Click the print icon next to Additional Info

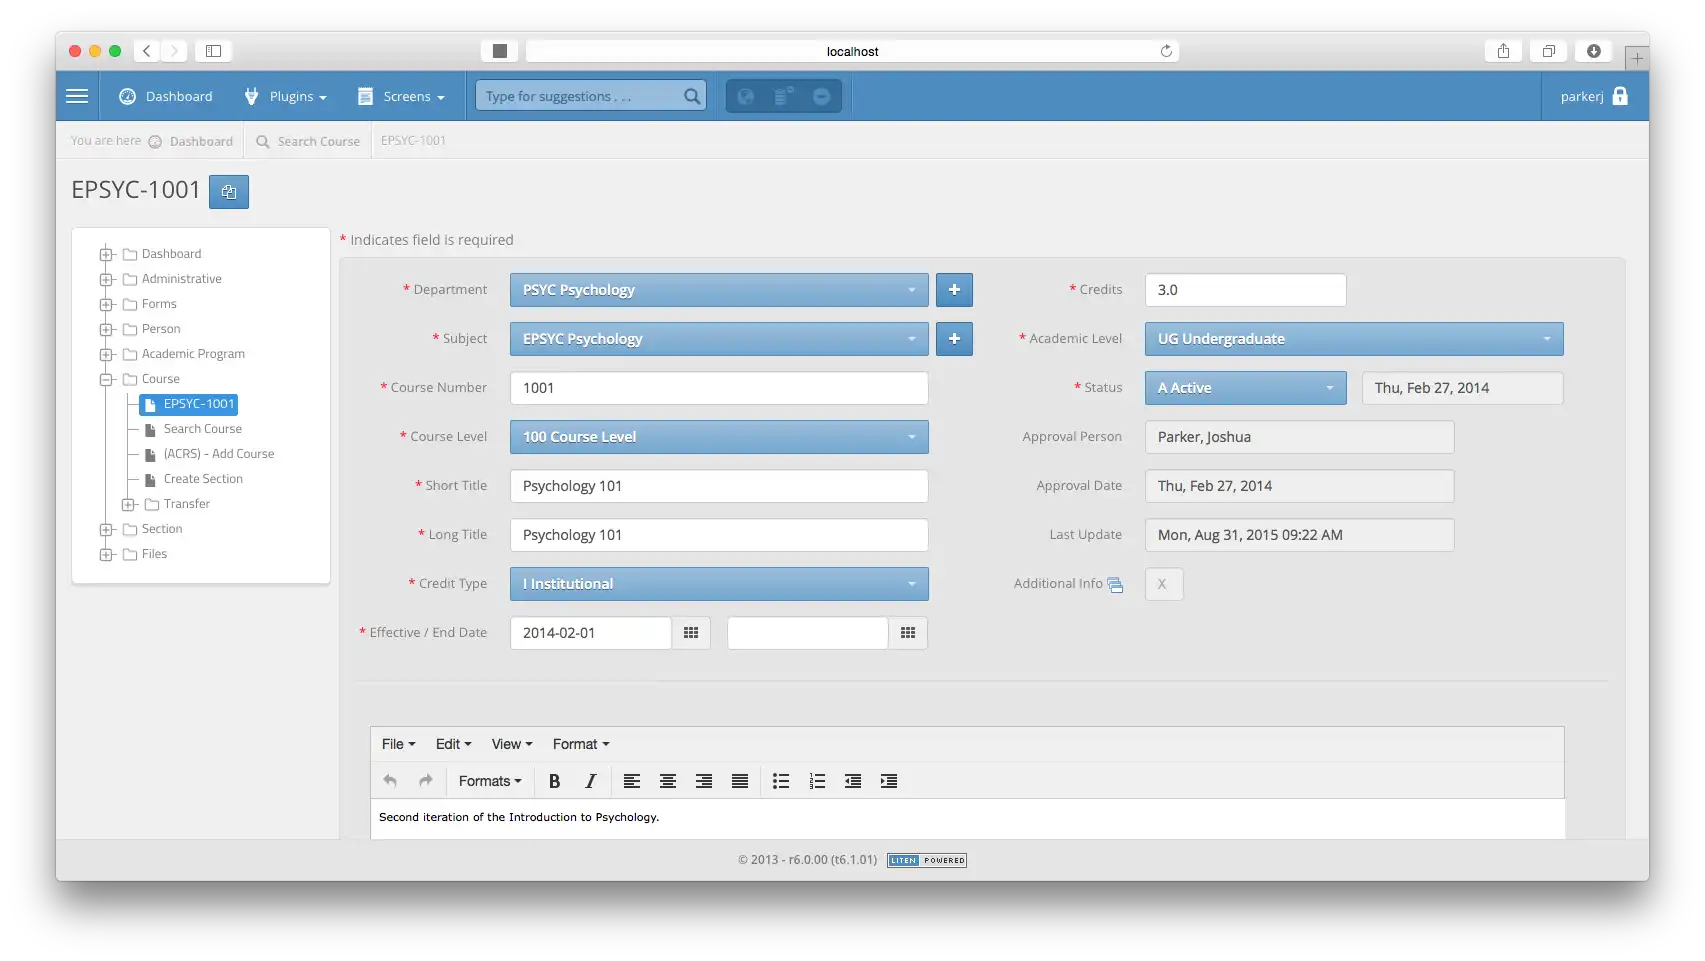tap(1115, 584)
